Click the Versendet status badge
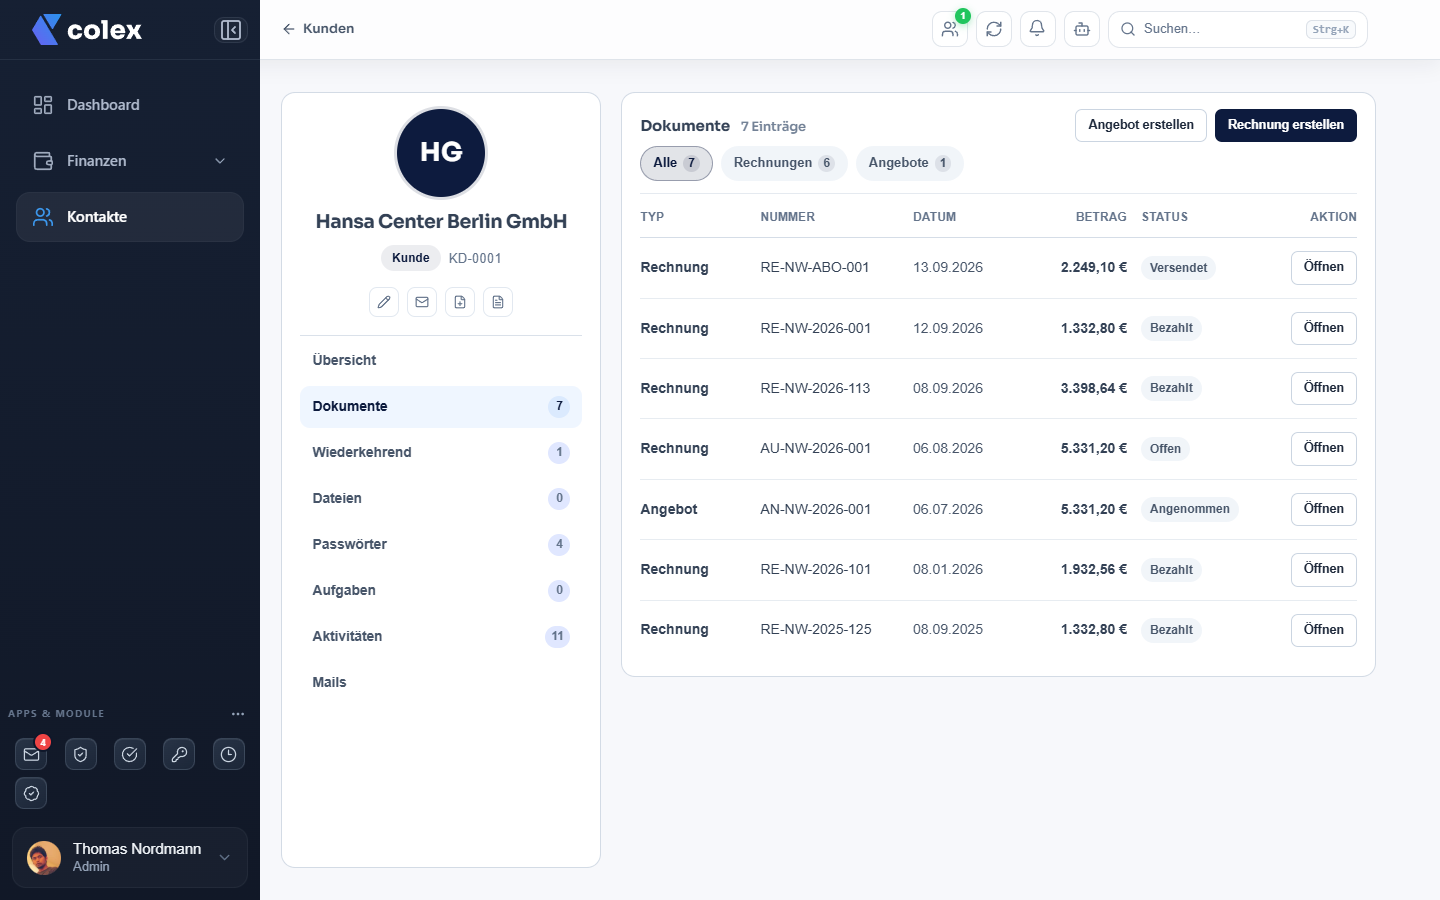 (x=1178, y=268)
